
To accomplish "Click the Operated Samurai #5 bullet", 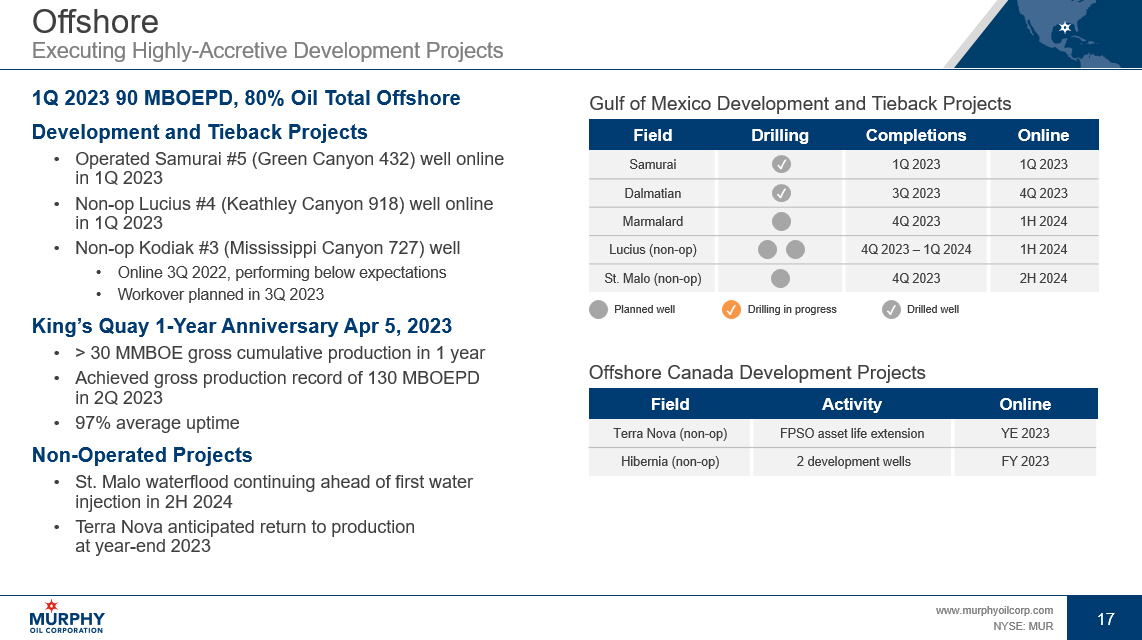I will tap(289, 168).
